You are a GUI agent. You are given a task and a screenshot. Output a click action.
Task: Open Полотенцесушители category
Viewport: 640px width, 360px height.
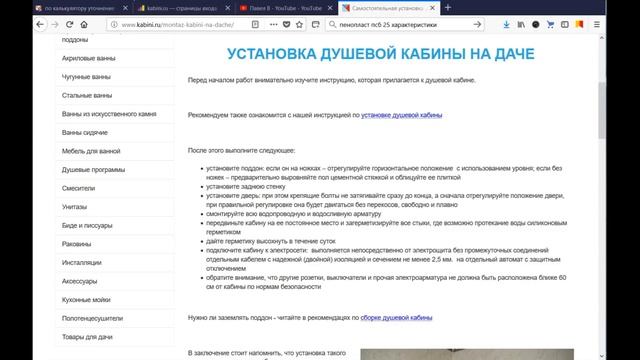92,318
